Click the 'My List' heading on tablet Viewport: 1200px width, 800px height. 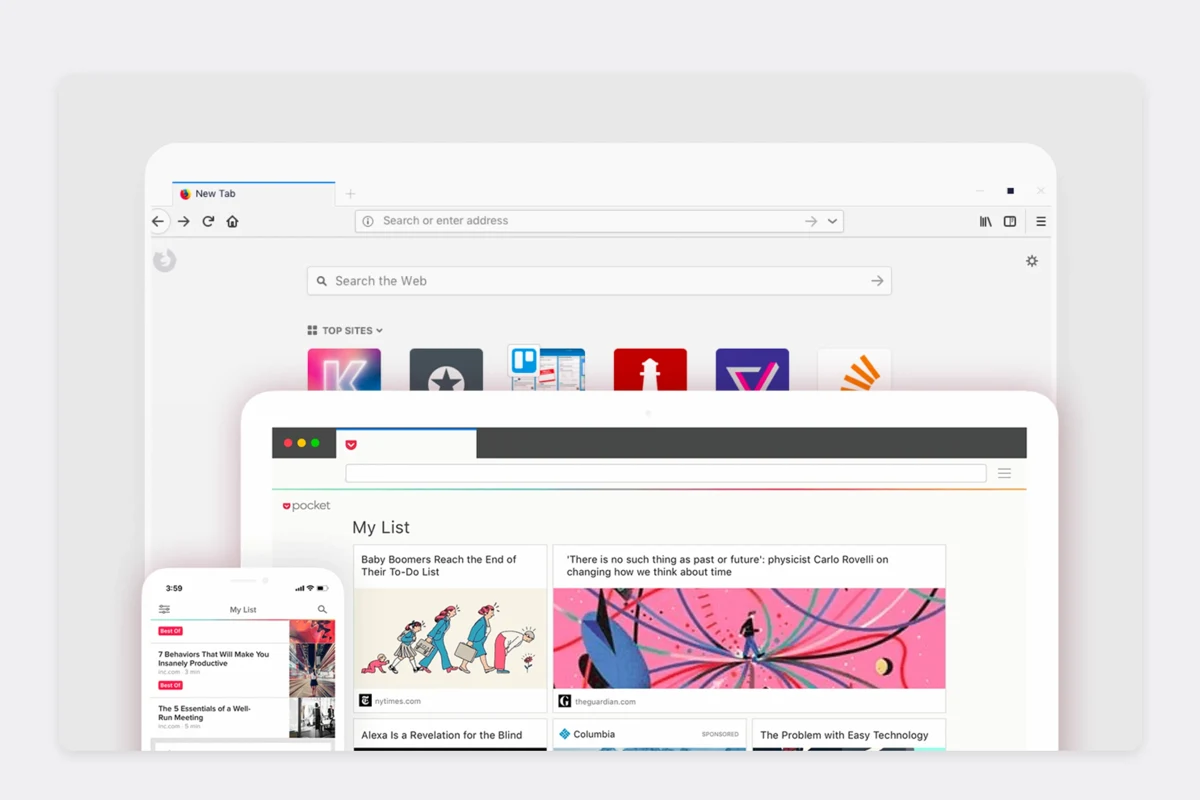point(381,527)
